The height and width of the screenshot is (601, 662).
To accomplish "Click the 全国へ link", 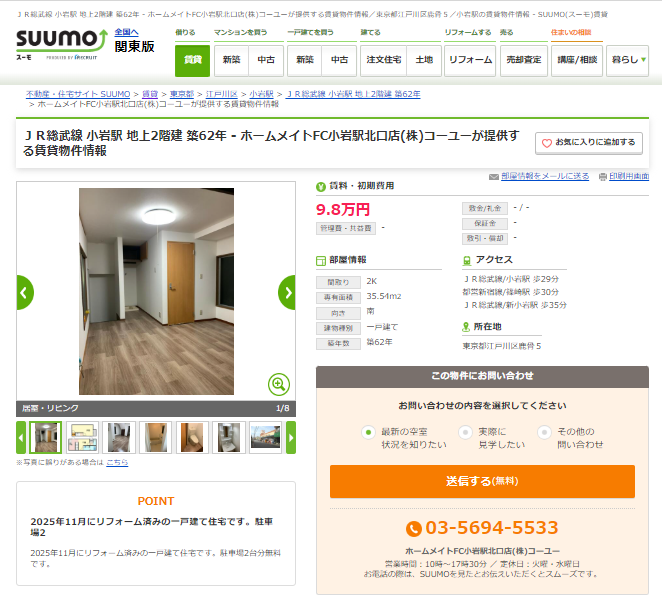I will (126, 32).
